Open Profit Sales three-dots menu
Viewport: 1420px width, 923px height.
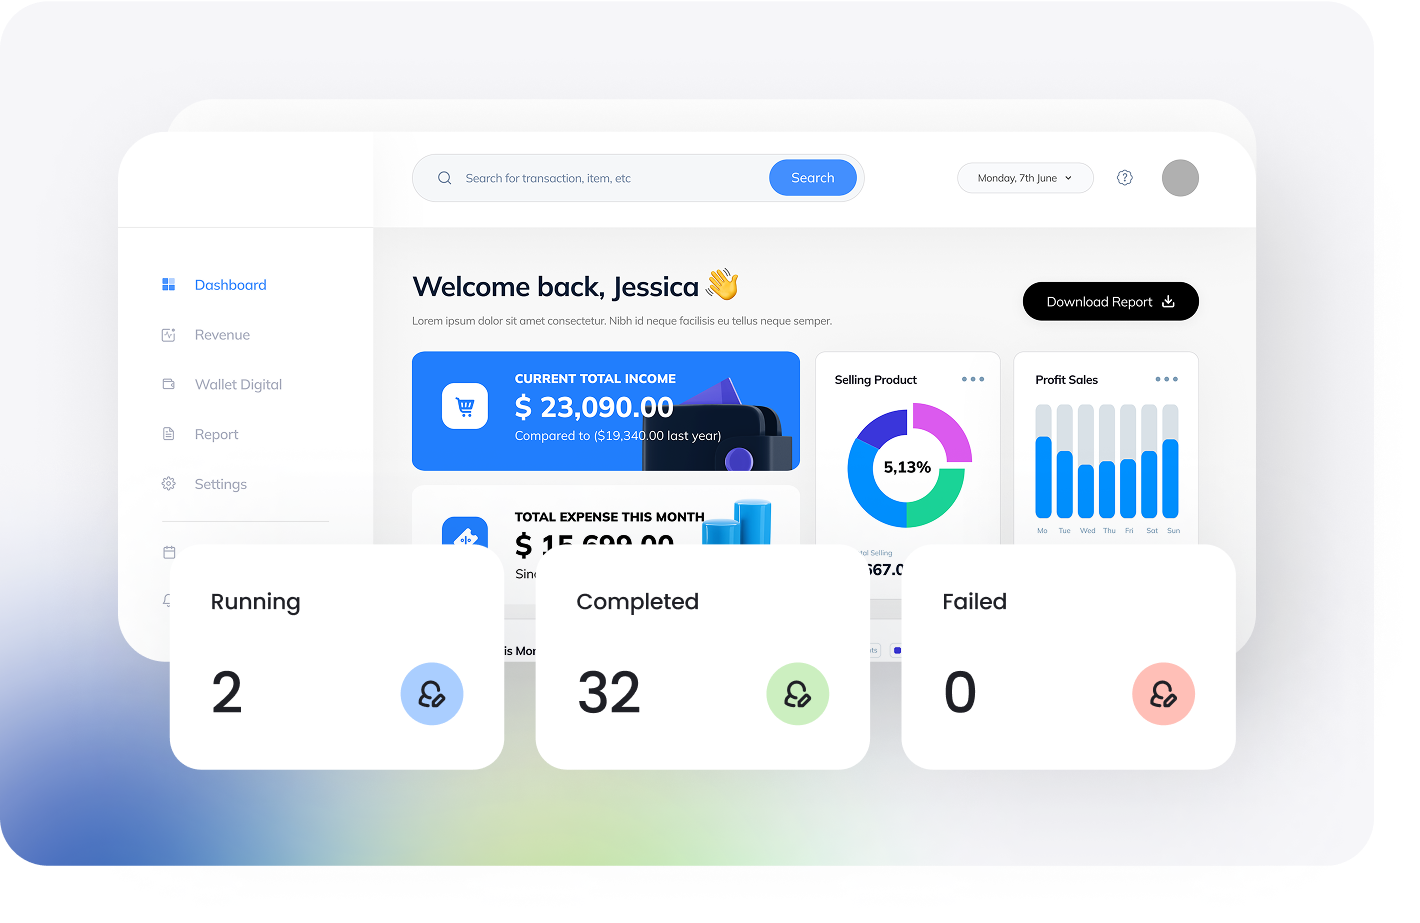click(1166, 380)
